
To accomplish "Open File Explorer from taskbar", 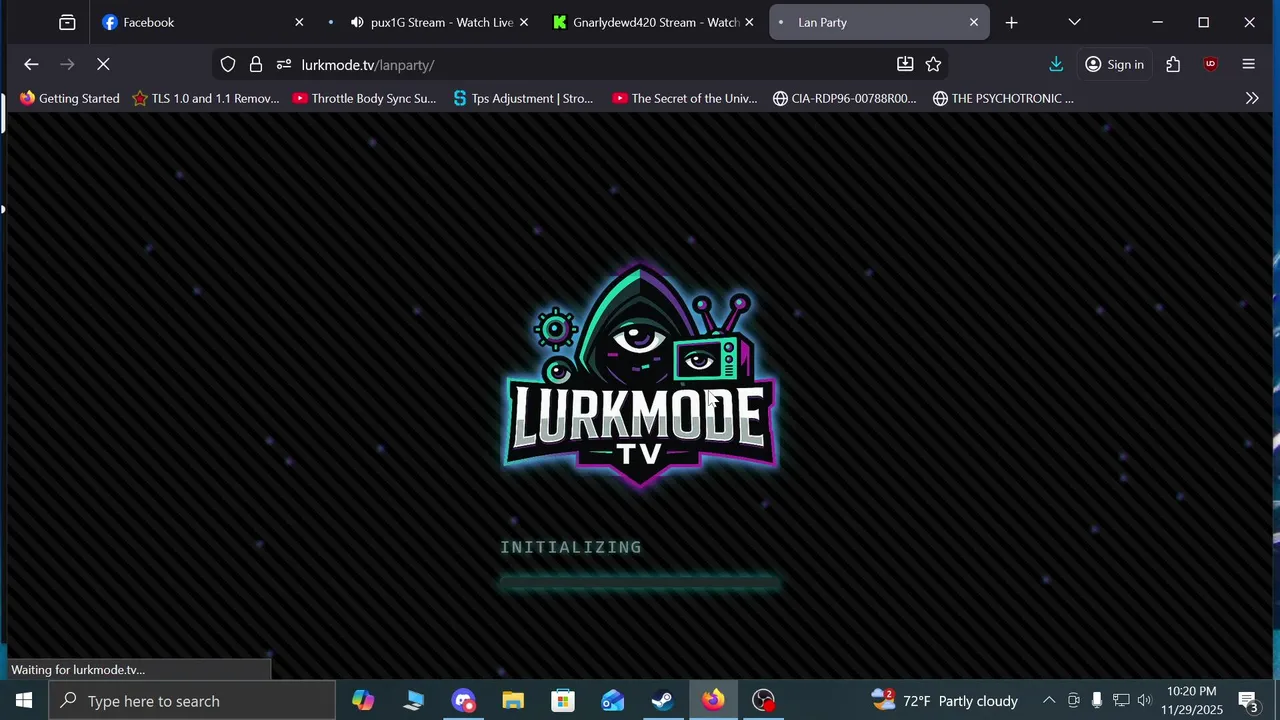I will pos(513,700).
